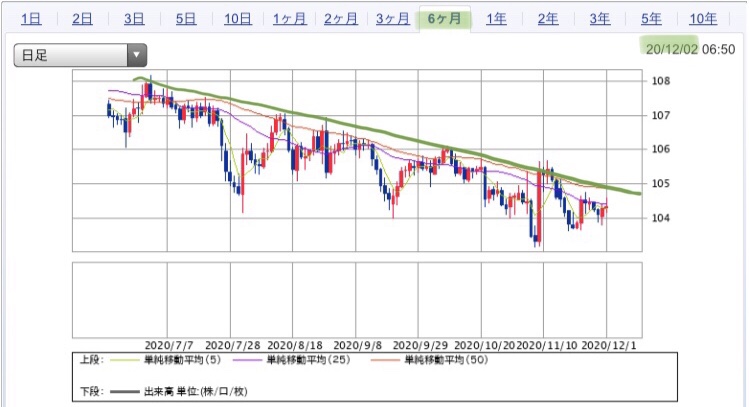Open the 日足 candle interval dropdown
This screenshot has width=749, height=407.
(x=80, y=56)
